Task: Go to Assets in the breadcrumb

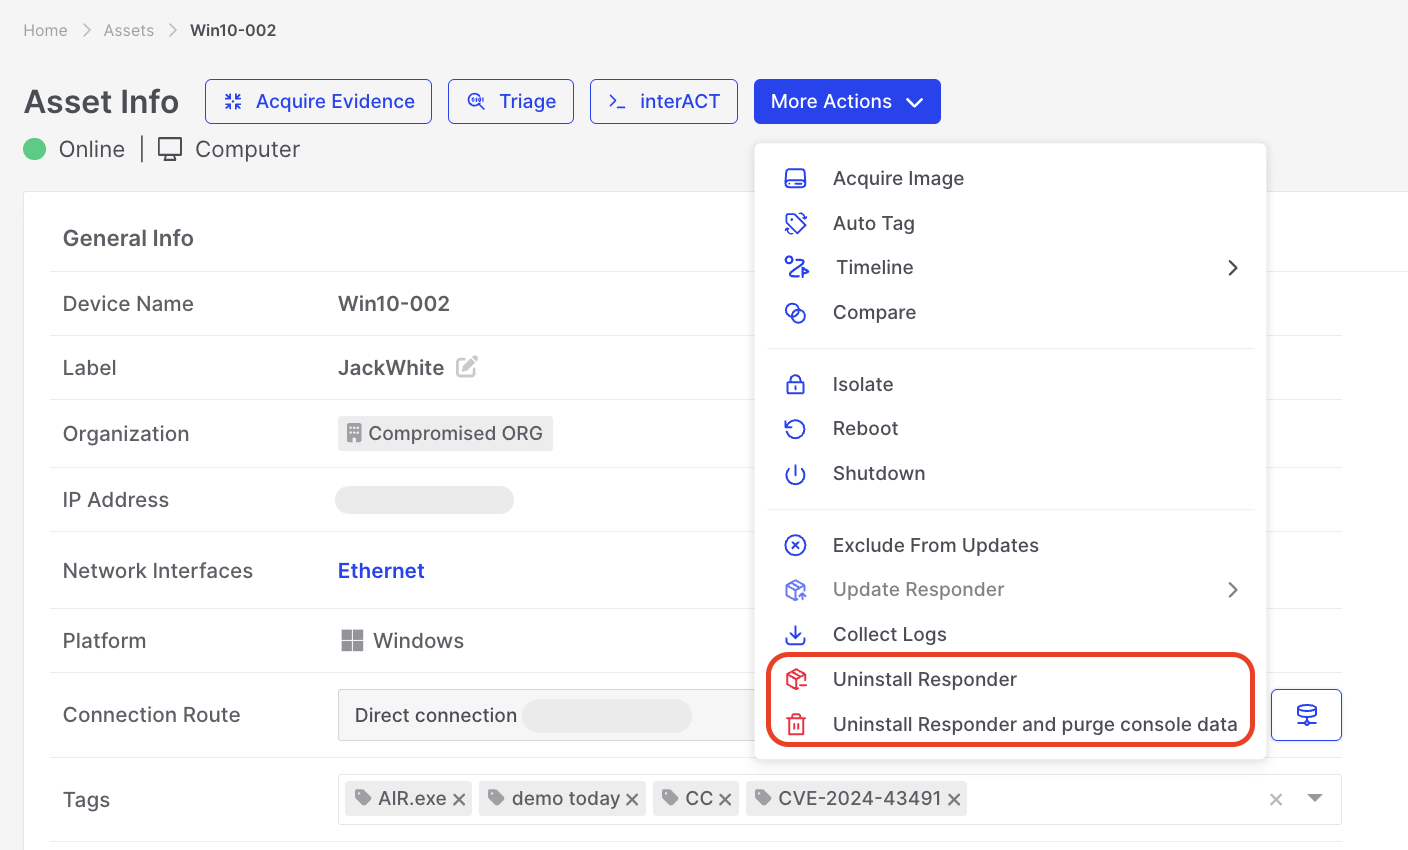Action: [x=129, y=30]
